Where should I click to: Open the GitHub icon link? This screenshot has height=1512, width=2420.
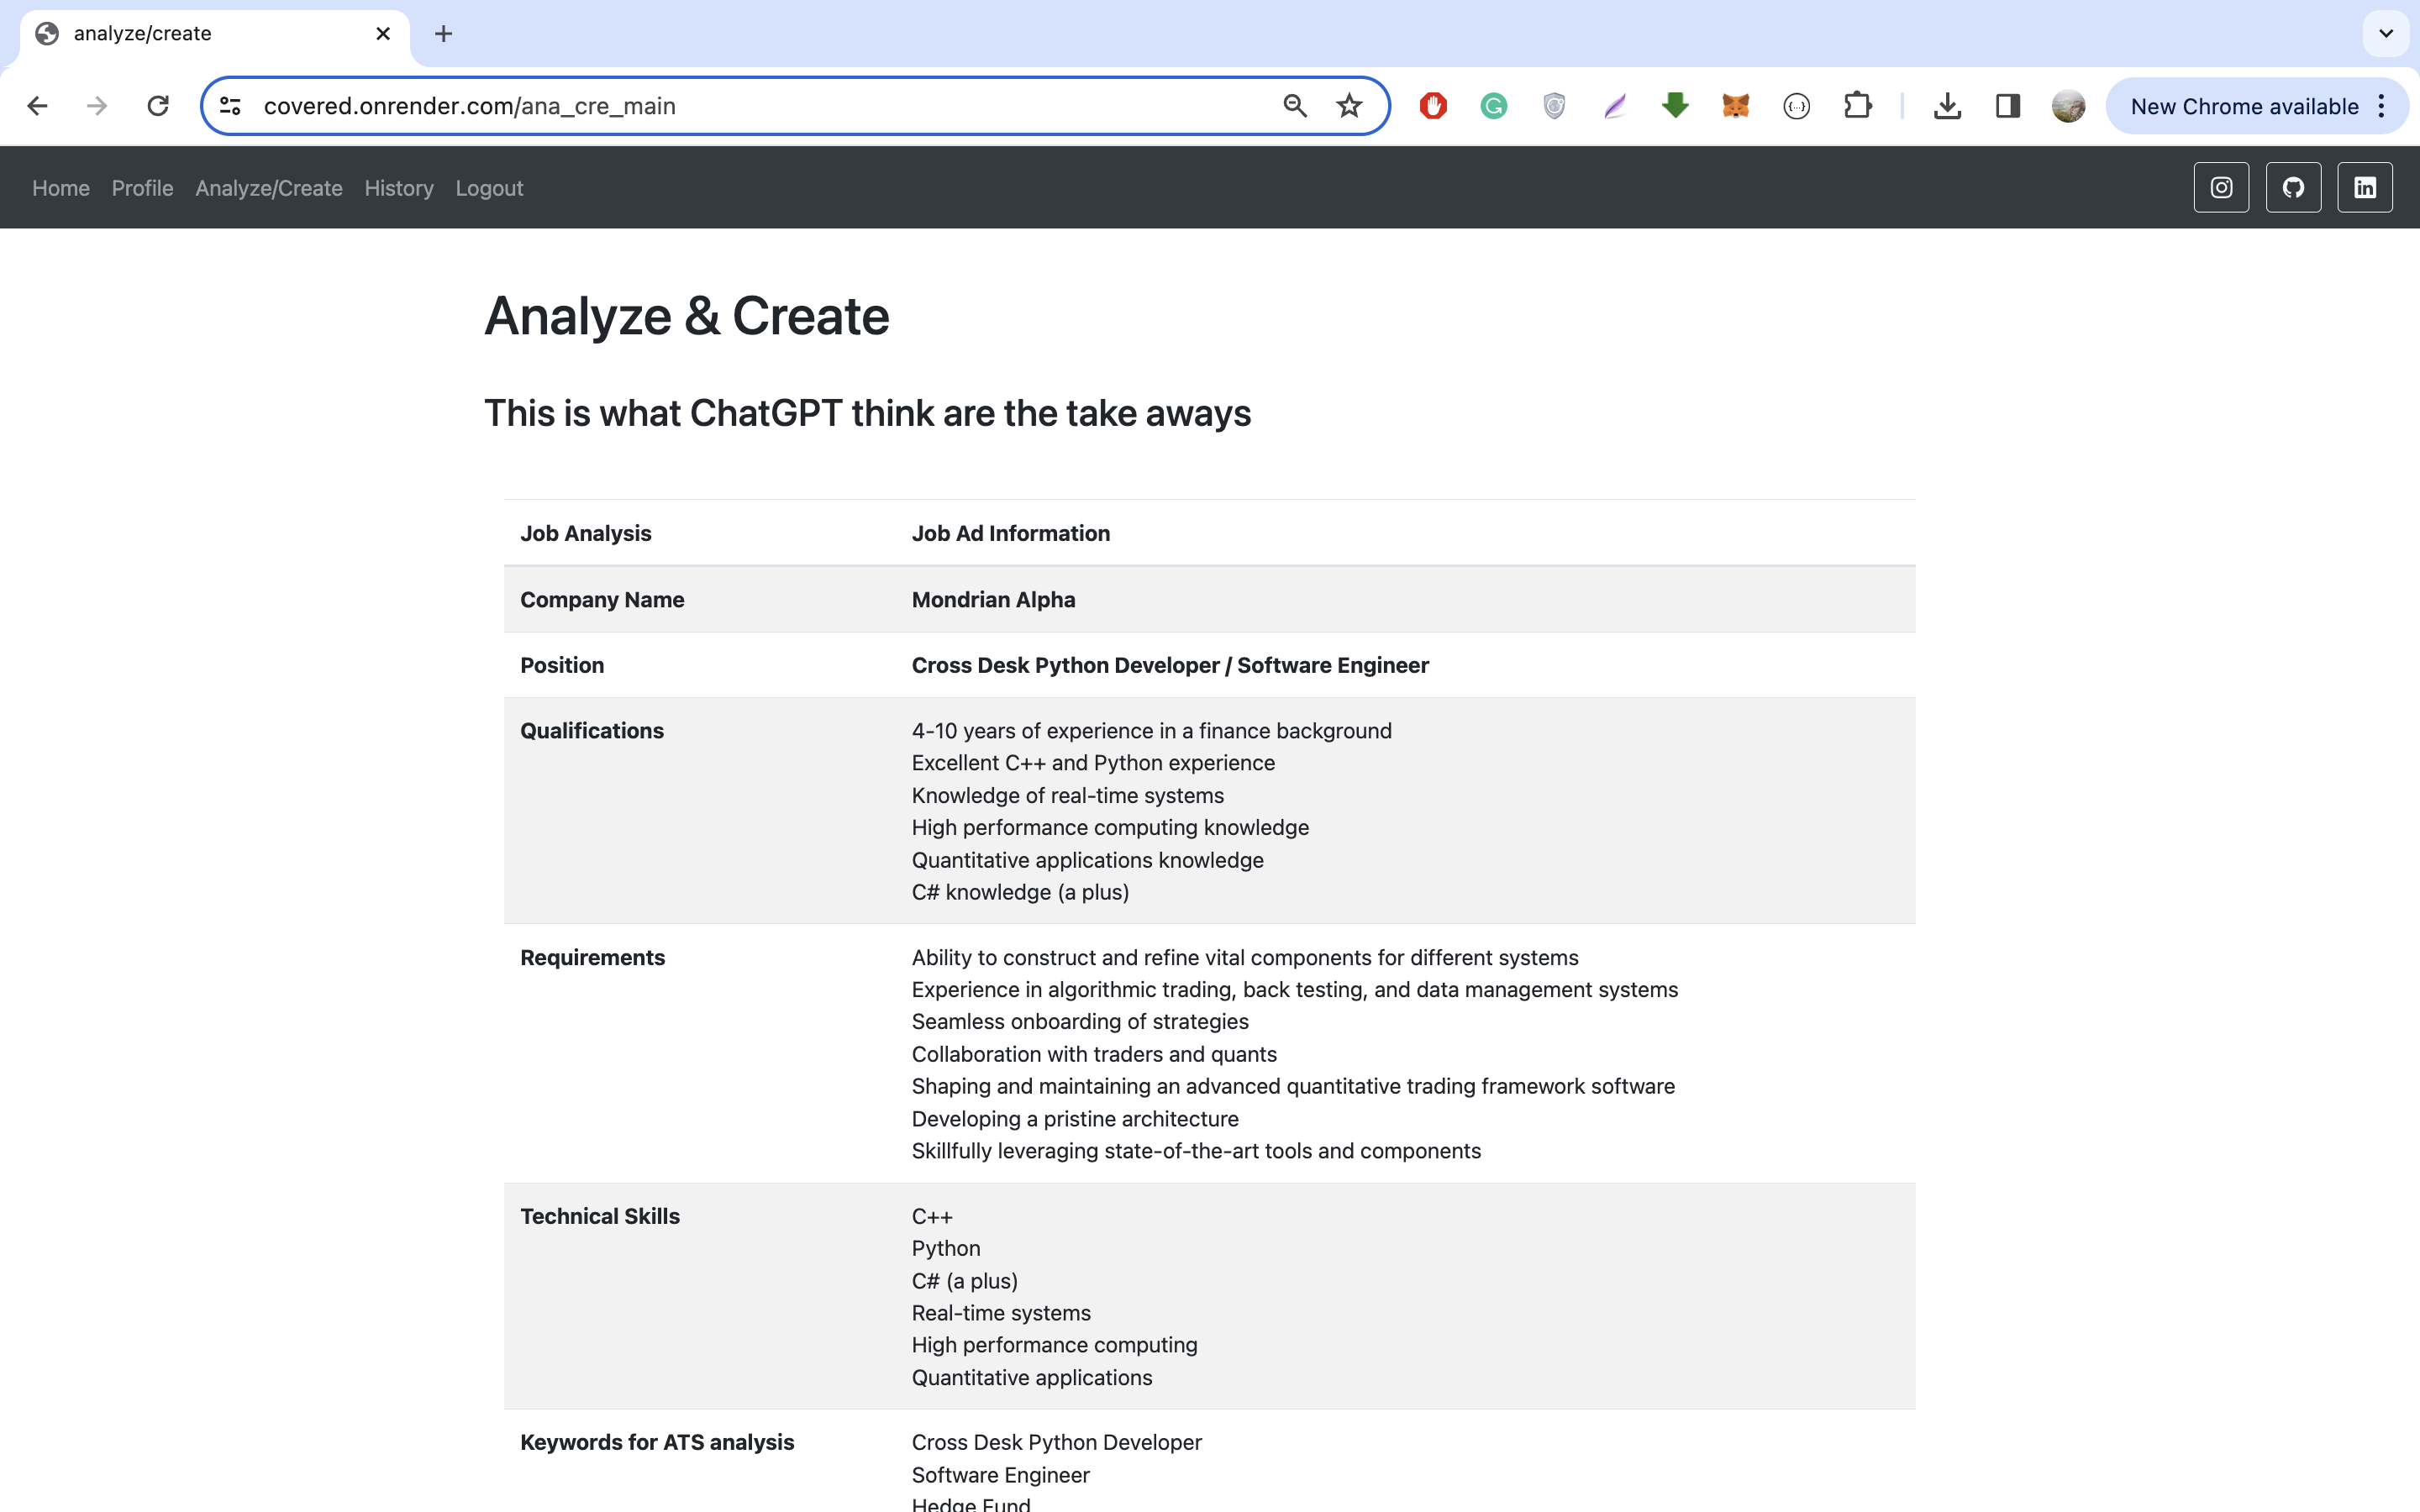(x=2293, y=187)
